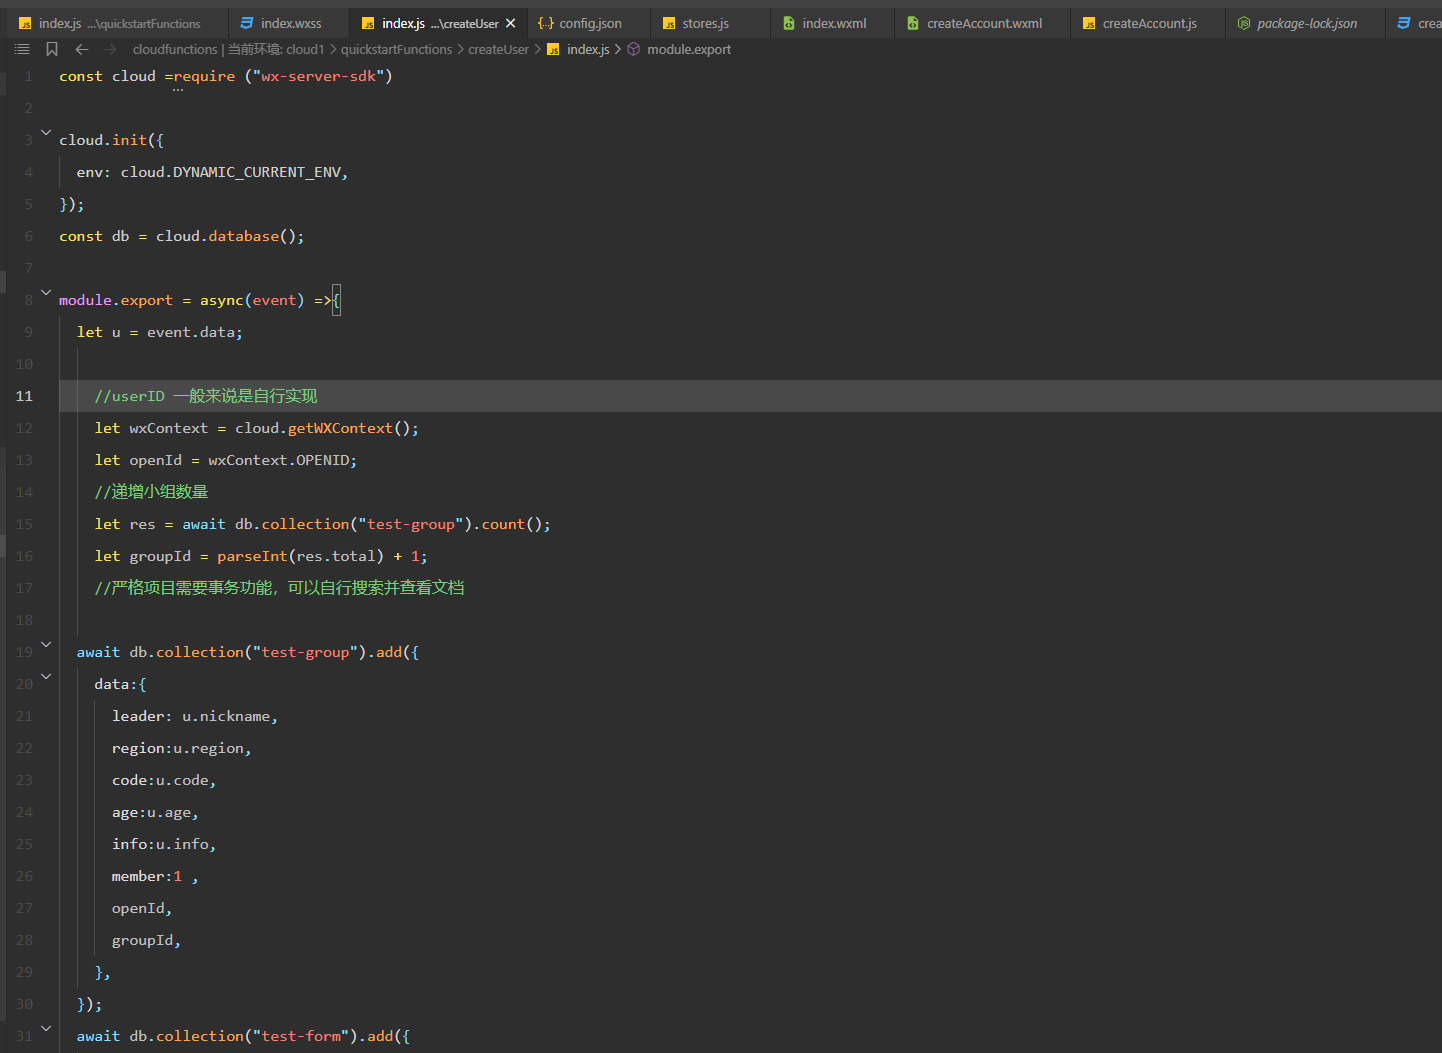The width and height of the screenshot is (1442, 1053).
Task: Click line number 11 in the gutter
Action: point(24,396)
